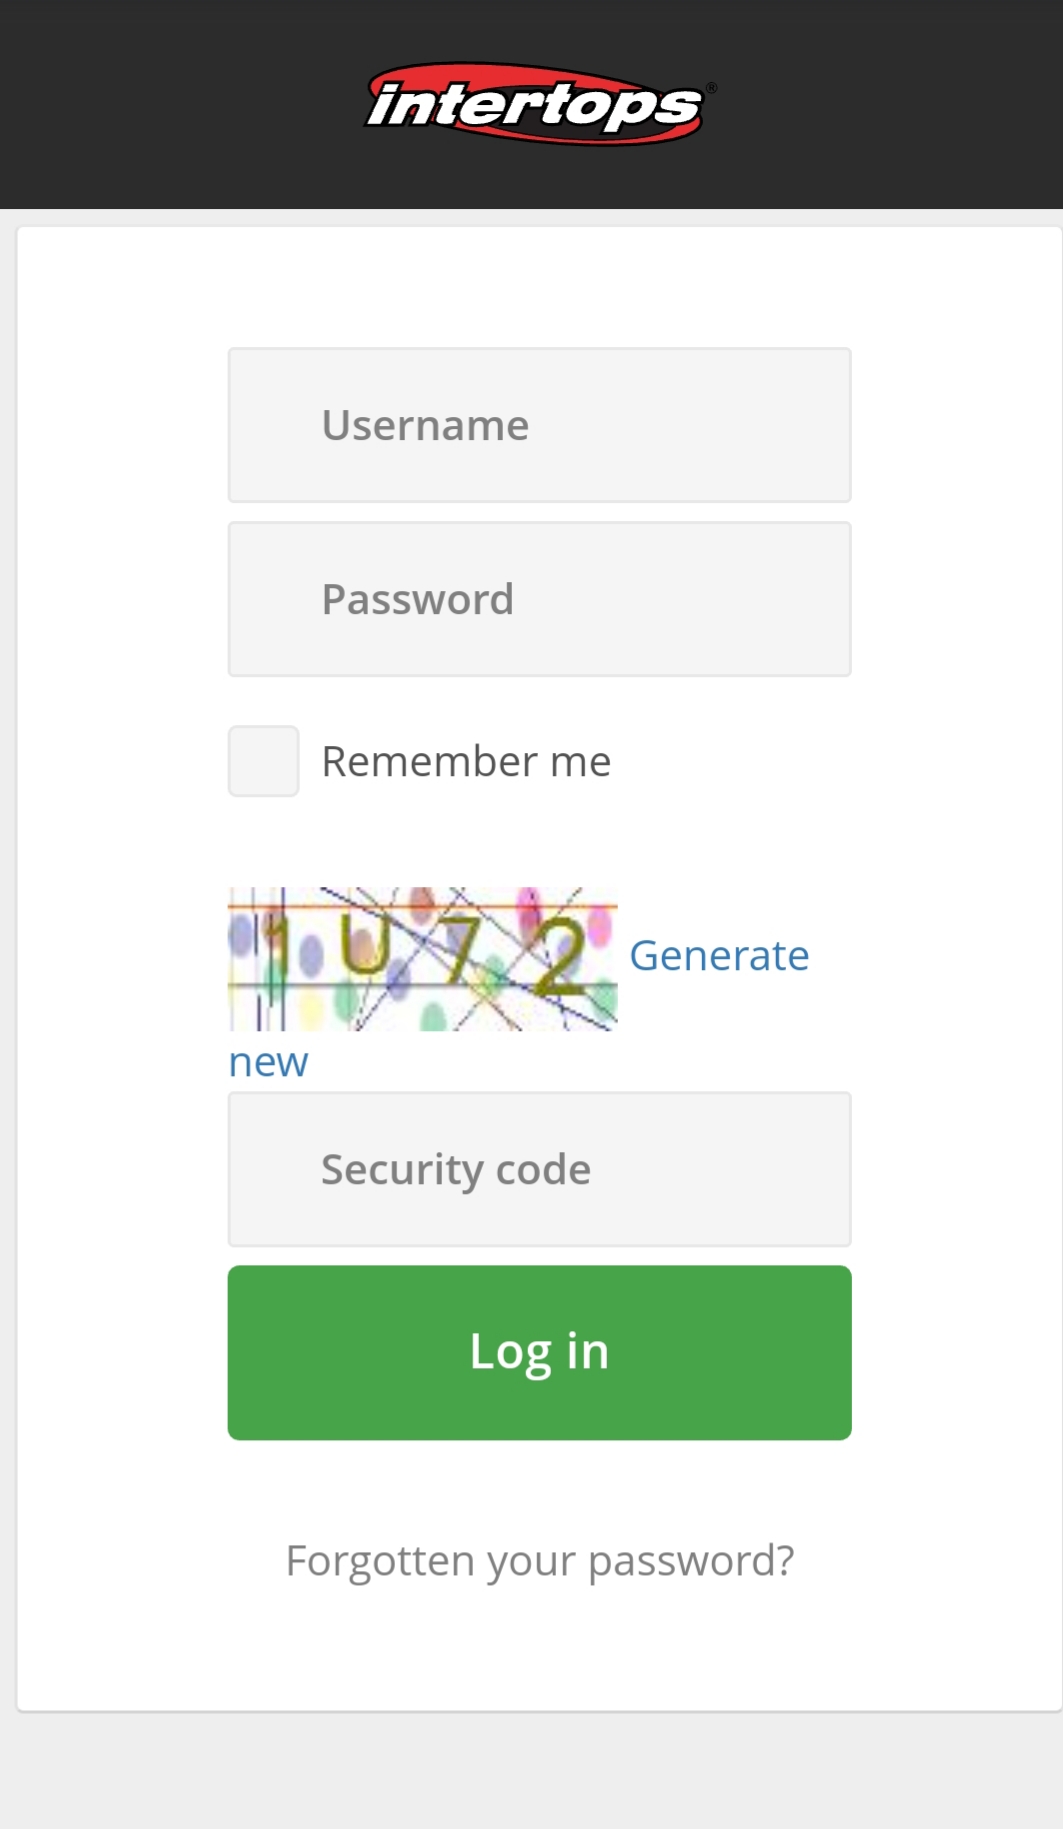The image size is (1063, 1829).
Task: Click the "Remember me" label text
Action: (x=466, y=762)
